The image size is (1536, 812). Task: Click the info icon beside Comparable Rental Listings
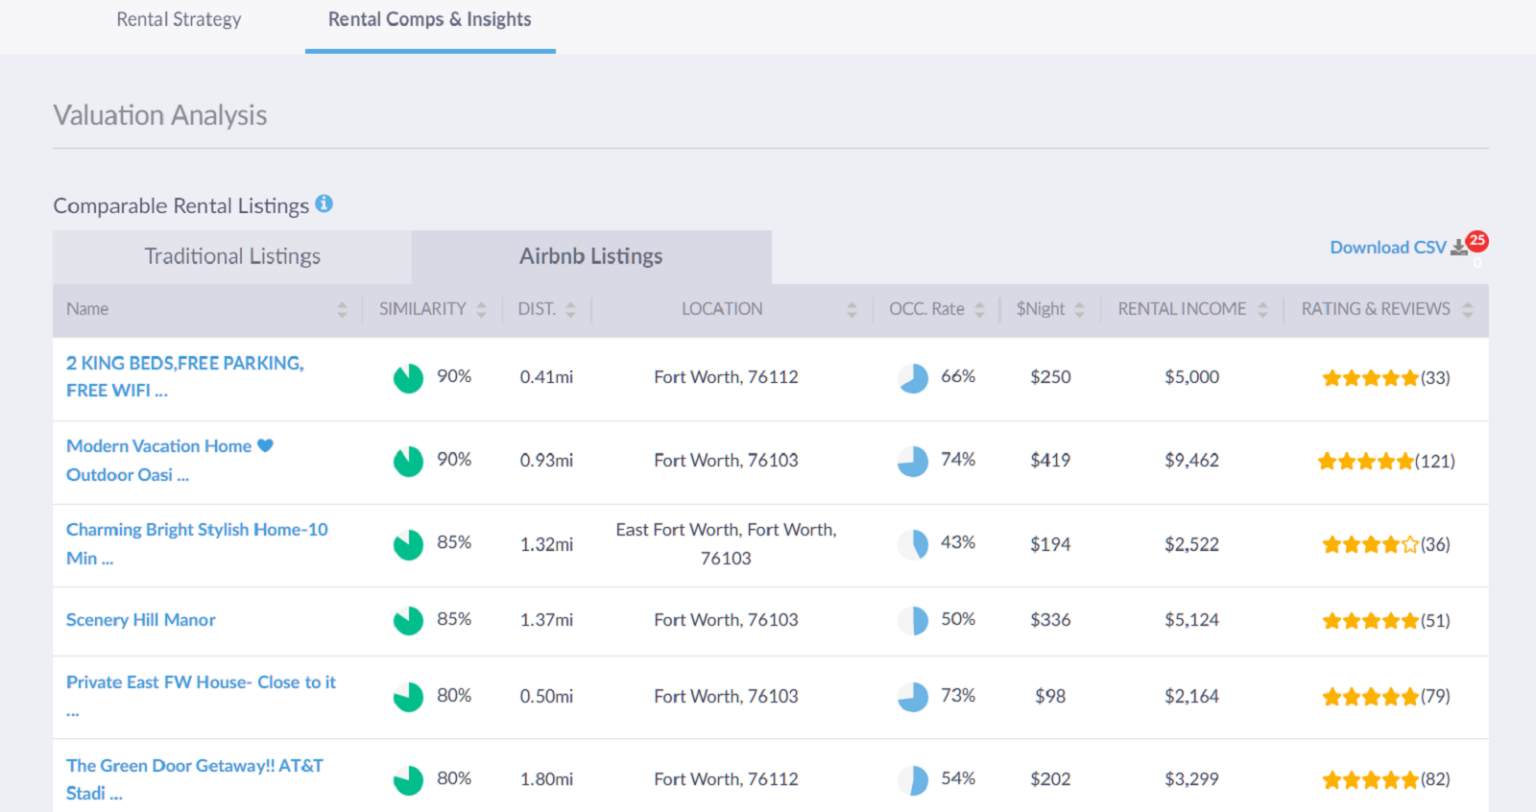pyautogui.click(x=324, y=204)
